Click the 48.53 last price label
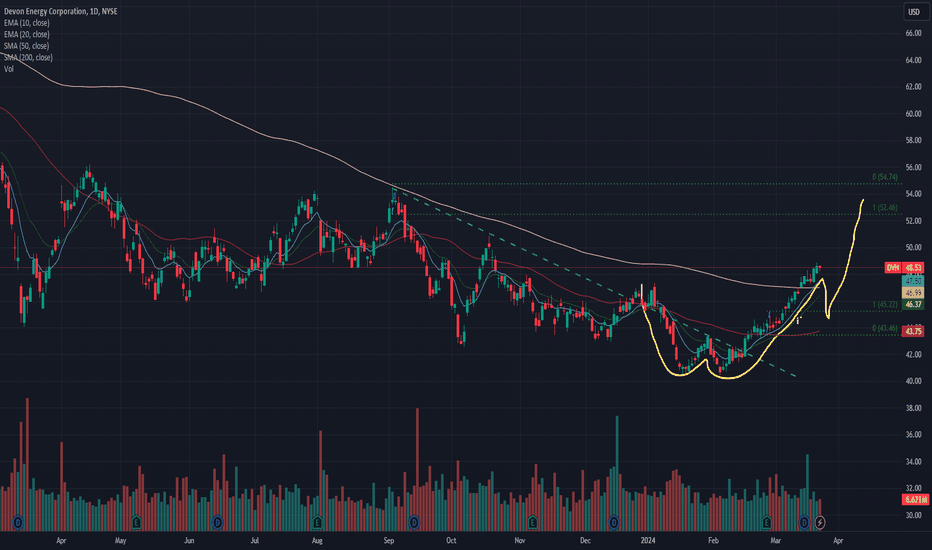Image resolution: width=932 pixels, height=550 pixels. tap(914, 268)
